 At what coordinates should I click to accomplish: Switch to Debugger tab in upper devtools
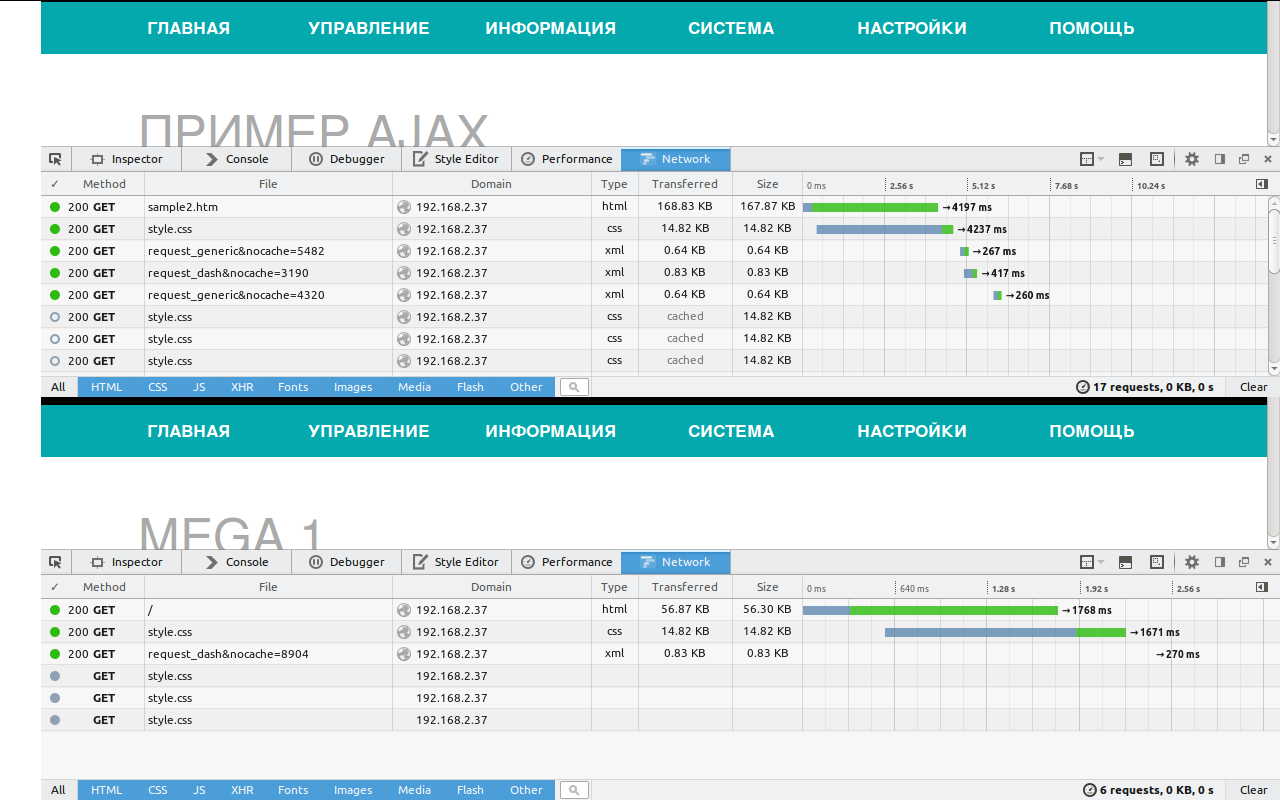click(346, 159)
